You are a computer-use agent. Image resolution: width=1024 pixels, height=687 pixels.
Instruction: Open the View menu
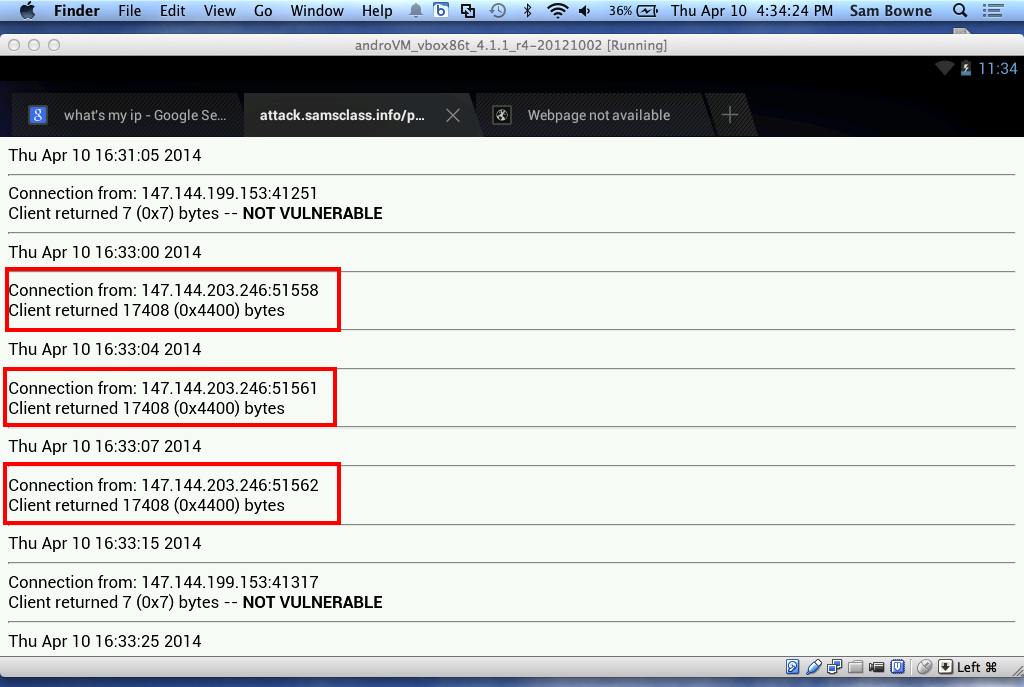click(219, 10)
